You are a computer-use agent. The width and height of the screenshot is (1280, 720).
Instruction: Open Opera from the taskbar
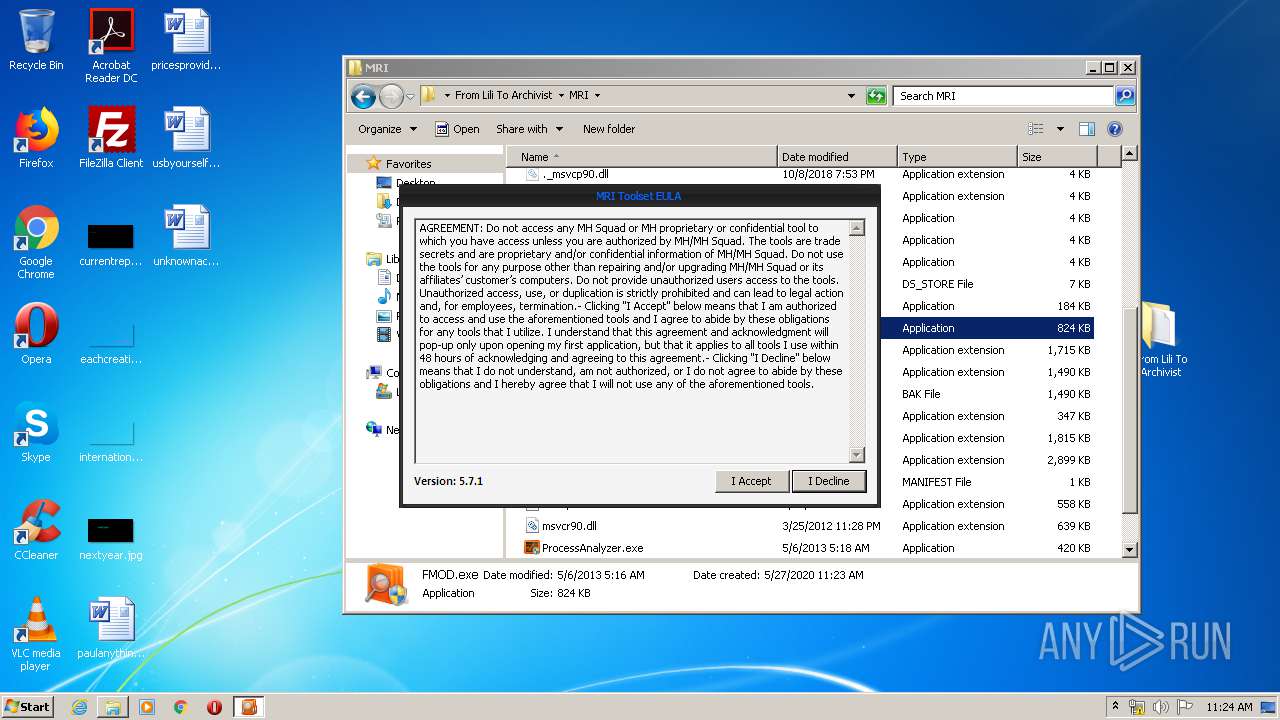click(214, 707)
